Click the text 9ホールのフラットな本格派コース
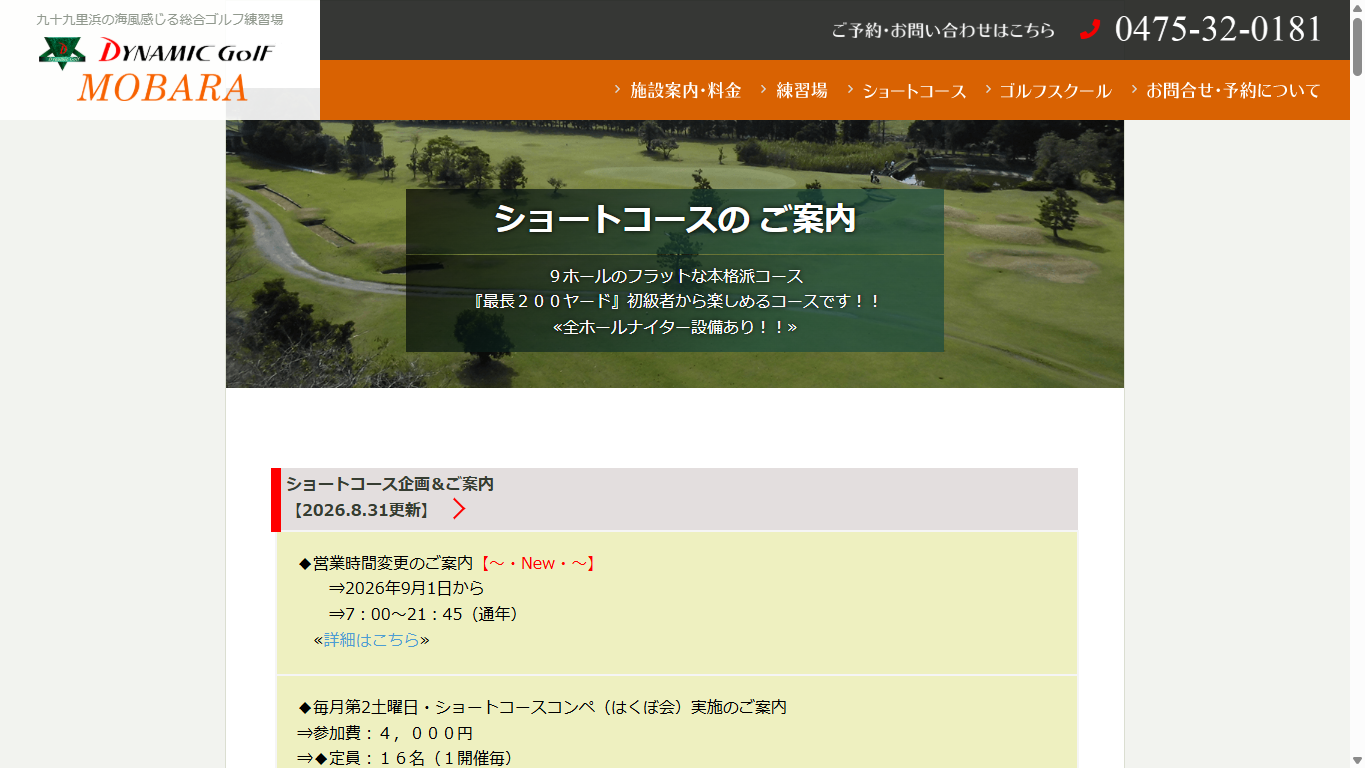Screen dimensions: 1365x768 676,276
